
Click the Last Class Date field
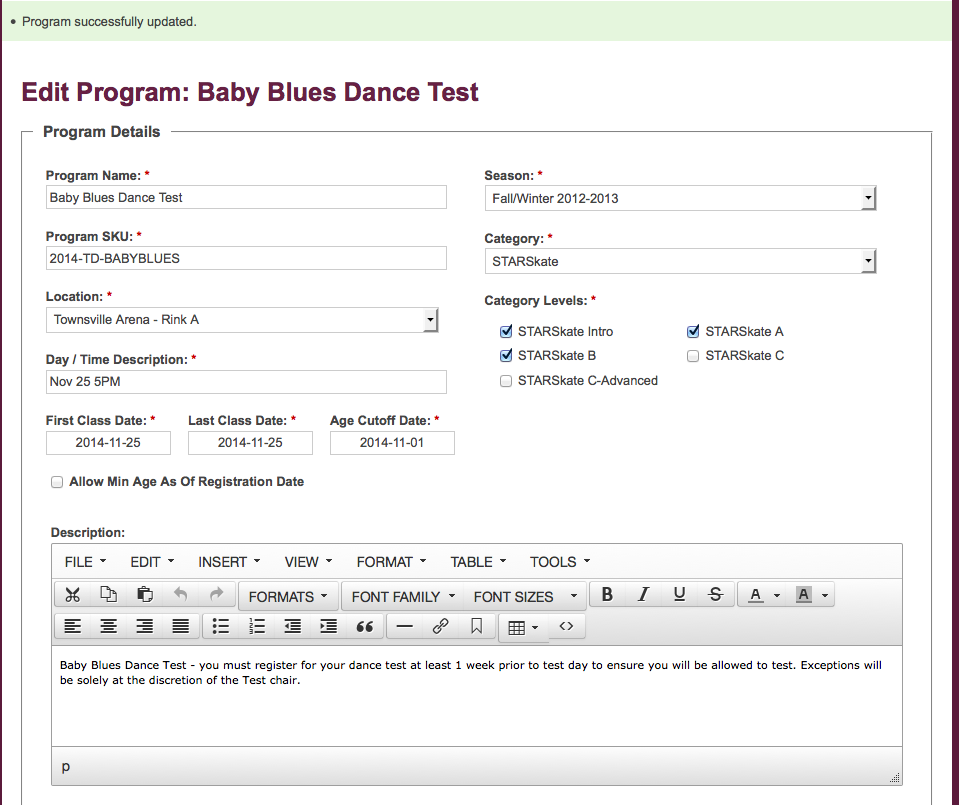pyautogui.click(x=250, y=443)
